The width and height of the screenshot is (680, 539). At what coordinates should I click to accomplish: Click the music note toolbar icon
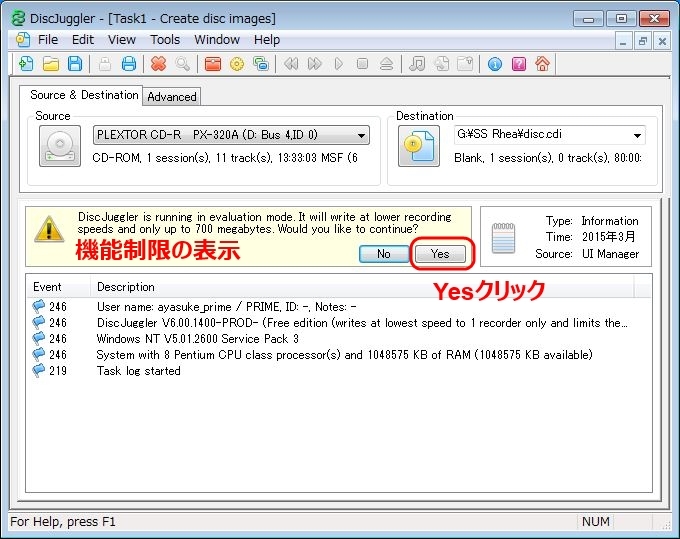click(x=417, y=64)
